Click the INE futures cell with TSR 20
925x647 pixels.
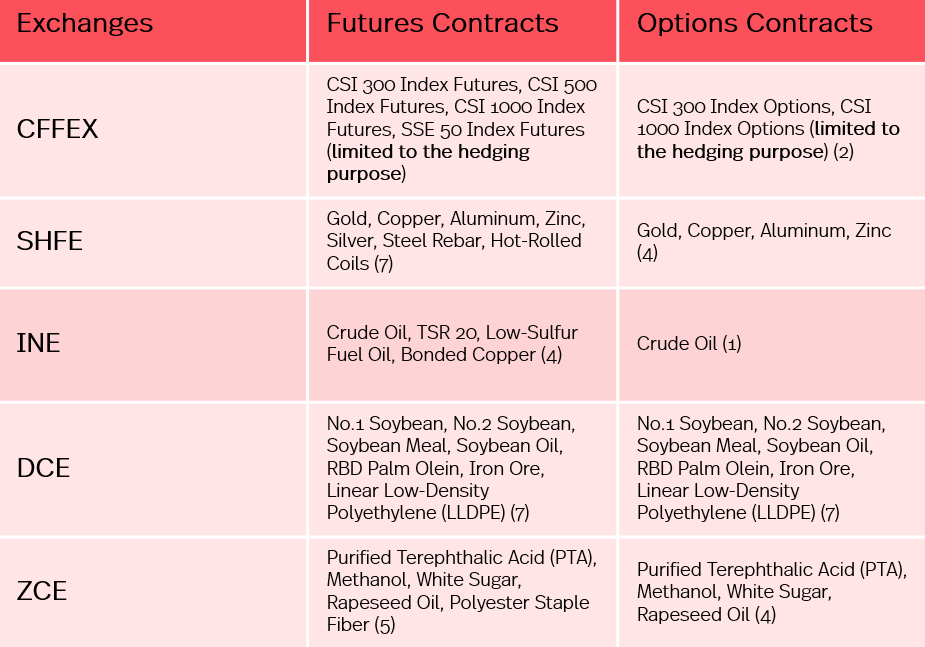451,343
